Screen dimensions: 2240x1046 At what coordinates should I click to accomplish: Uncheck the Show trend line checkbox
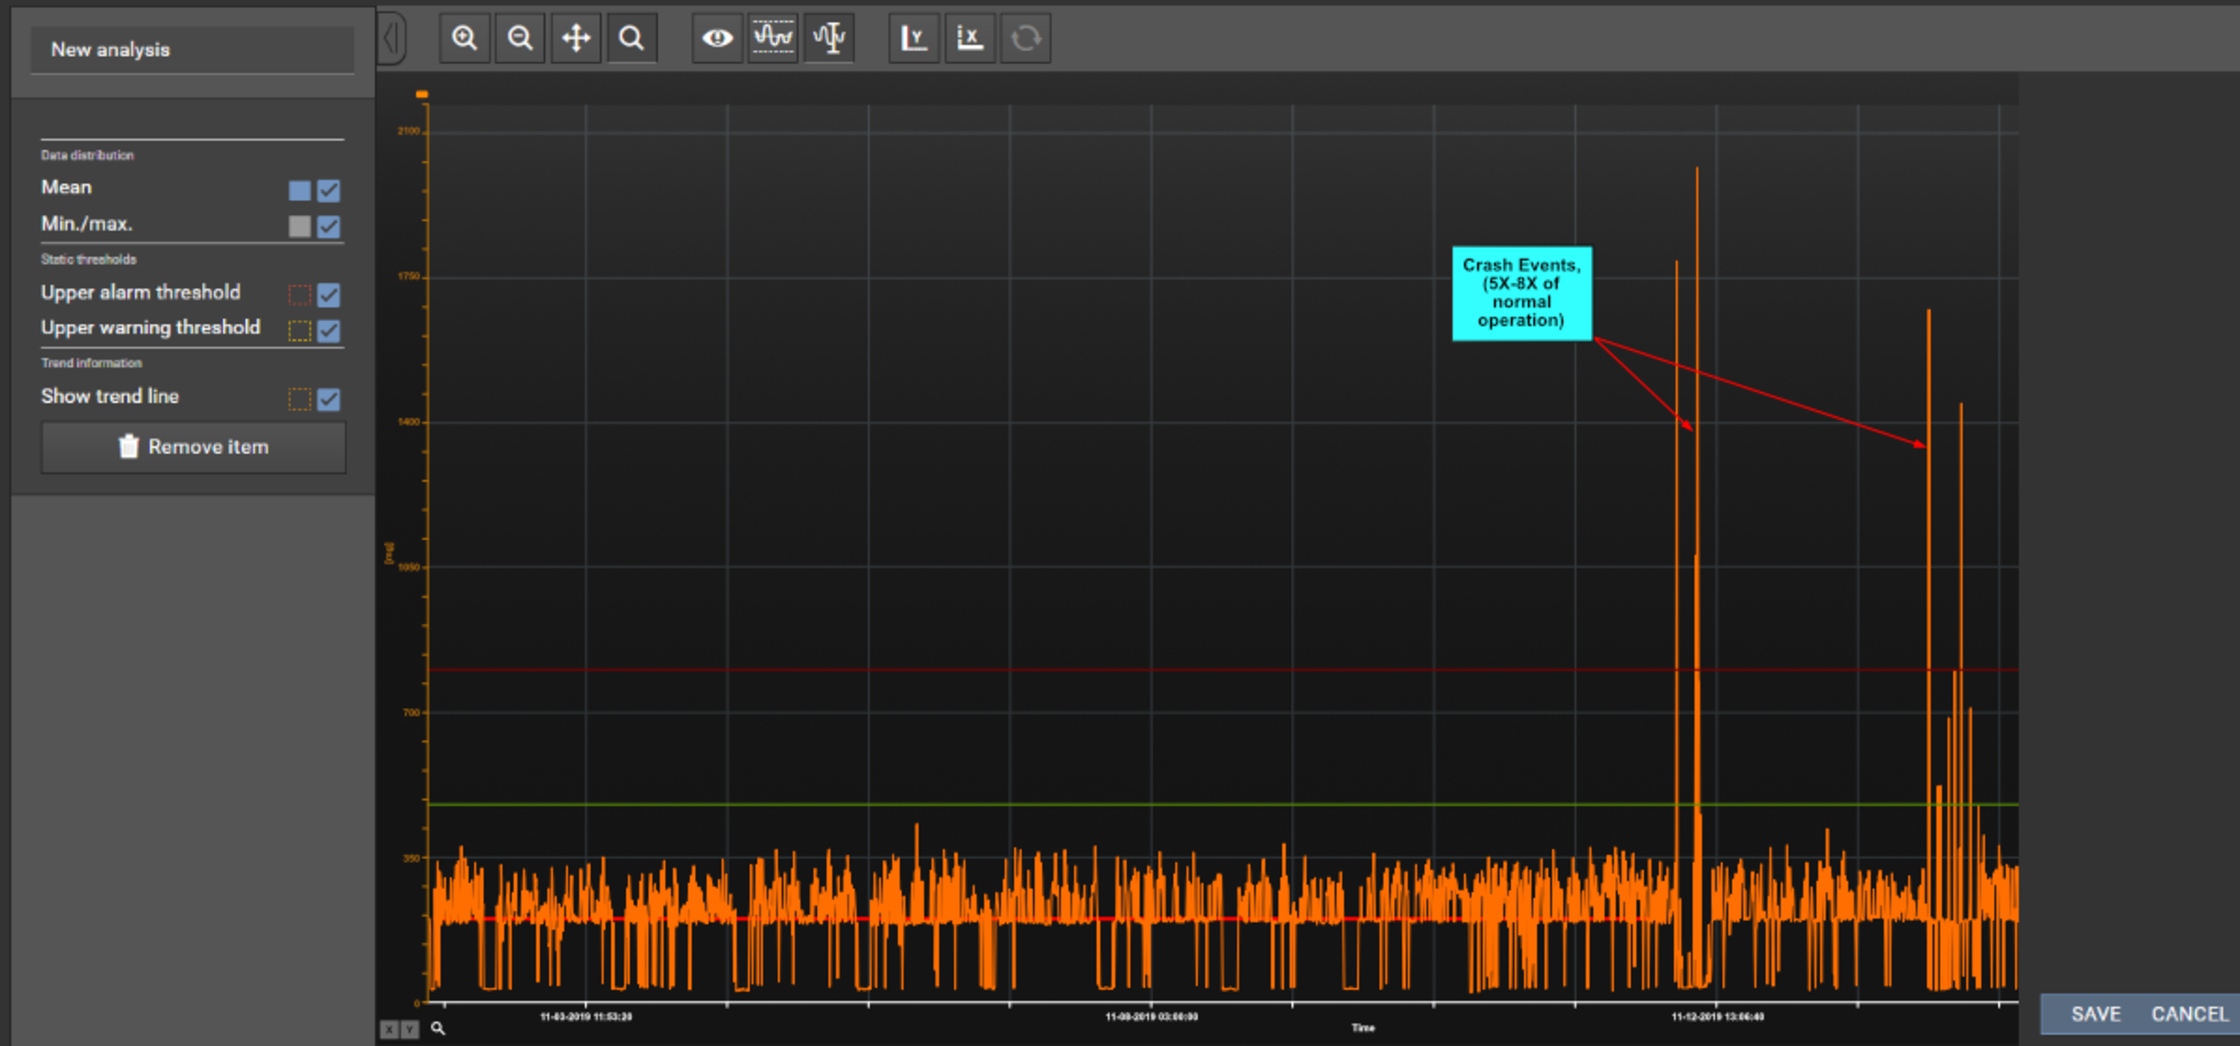click(x=329, y=400)
